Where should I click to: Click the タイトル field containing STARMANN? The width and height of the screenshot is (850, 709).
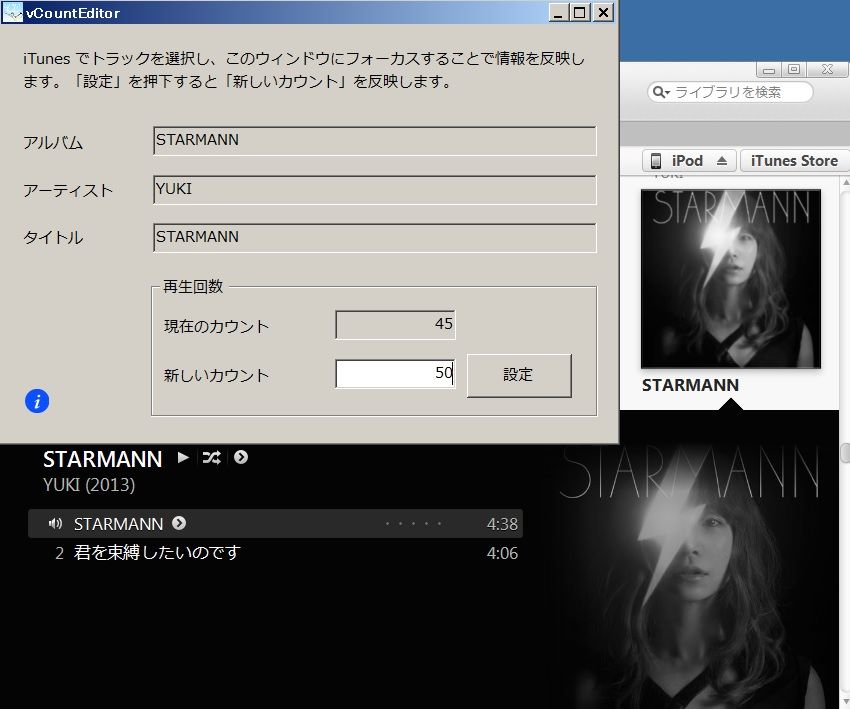(375, 237)
